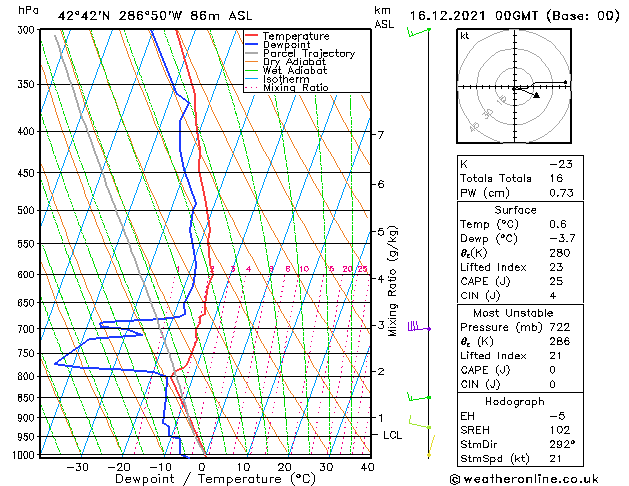
Task: Click the vertical 'Mixing Ratio (g/kg)' axis label
Action: click(x=392, y=281)
